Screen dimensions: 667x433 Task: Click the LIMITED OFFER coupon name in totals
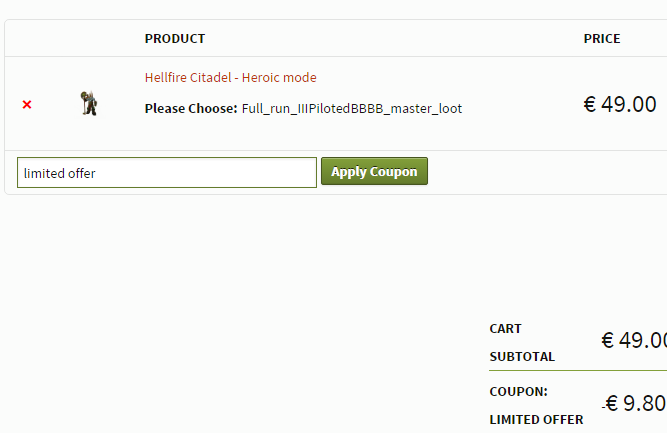tap(536, 420)
